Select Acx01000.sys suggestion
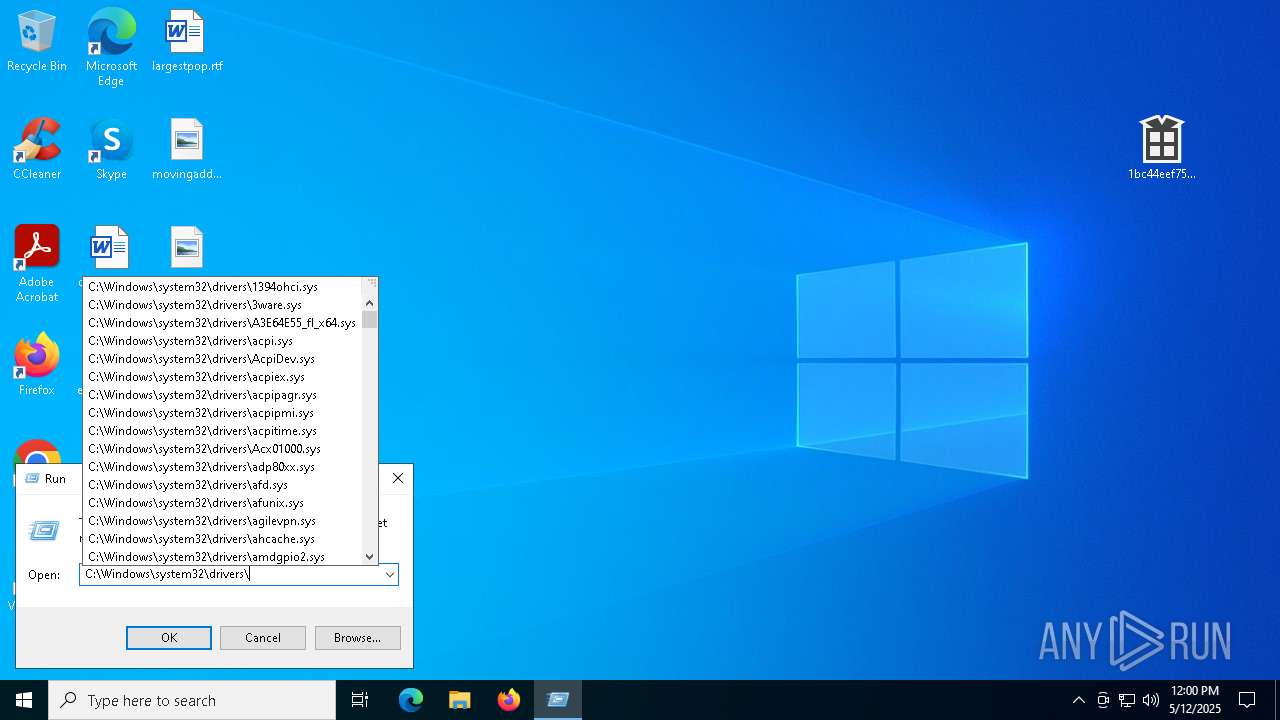The image size is (1280, 720). coord(222,449)
